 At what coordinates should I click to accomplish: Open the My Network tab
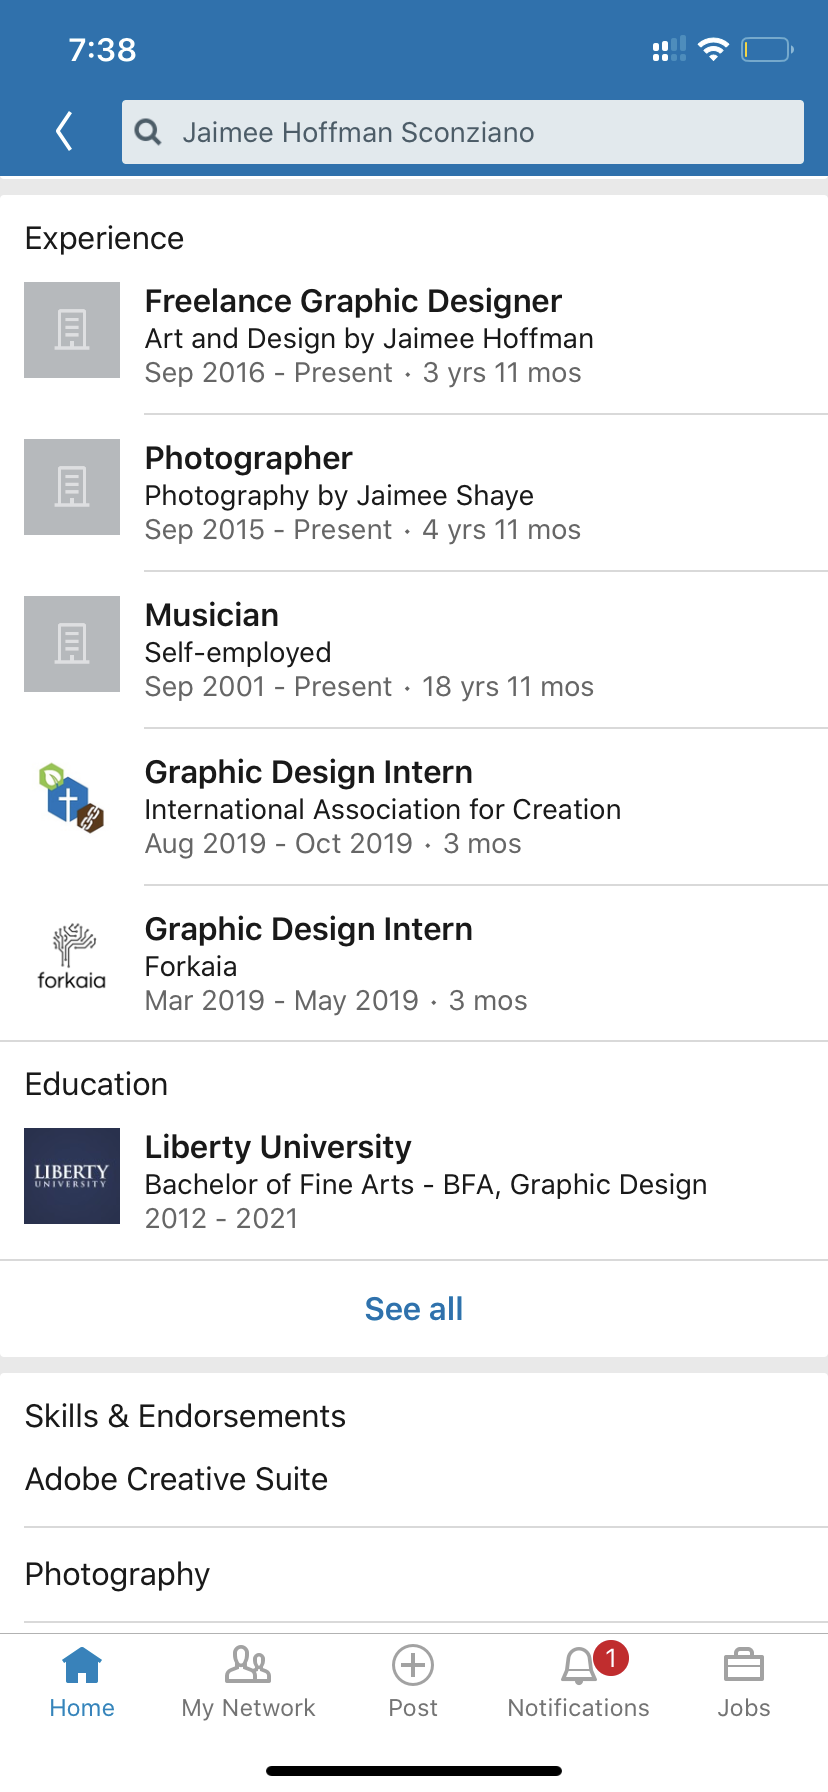click(248, 1682)
